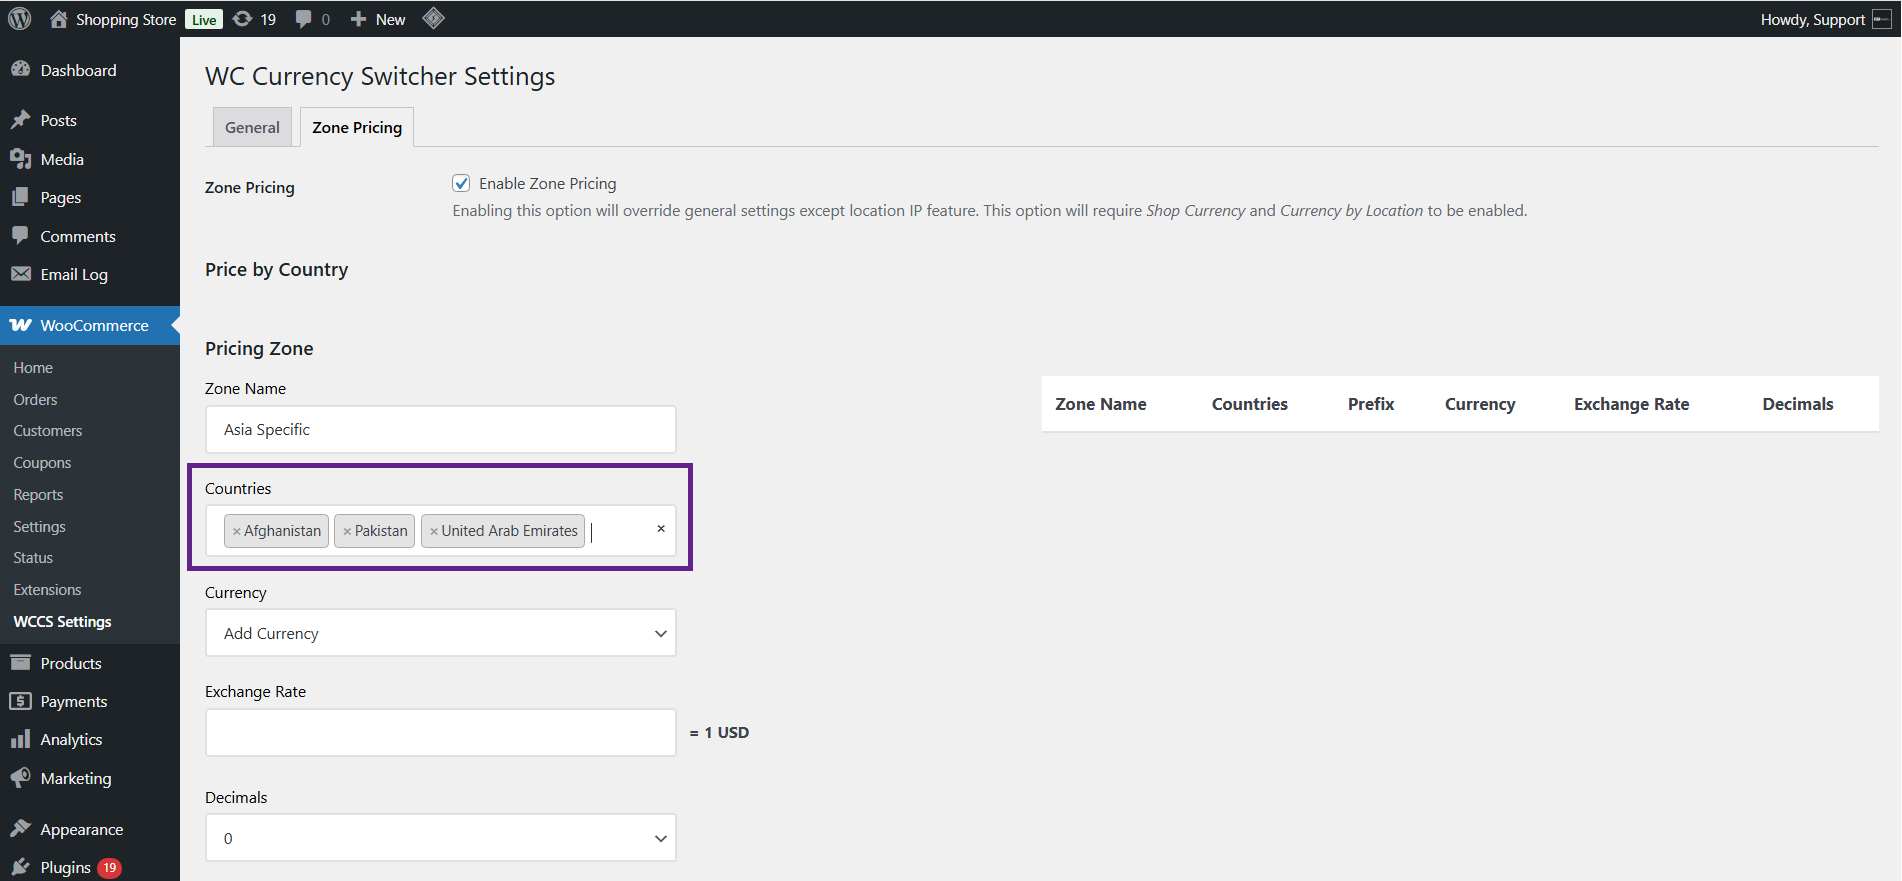Click the Posts pin icon
Viewport: 1902px width, 881px height.
click(x=20, y=120)
